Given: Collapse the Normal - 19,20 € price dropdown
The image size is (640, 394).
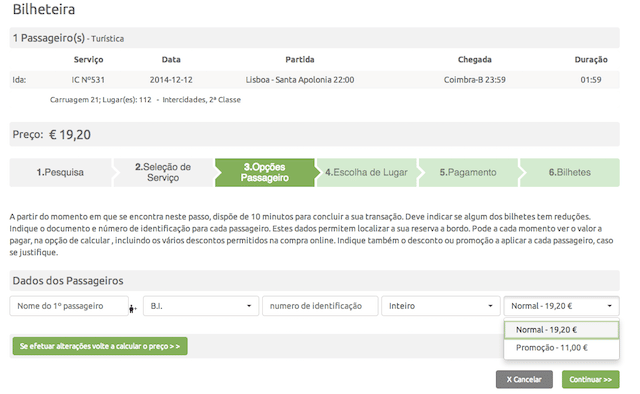Looking at the screenshot, I should click(562, 306).
